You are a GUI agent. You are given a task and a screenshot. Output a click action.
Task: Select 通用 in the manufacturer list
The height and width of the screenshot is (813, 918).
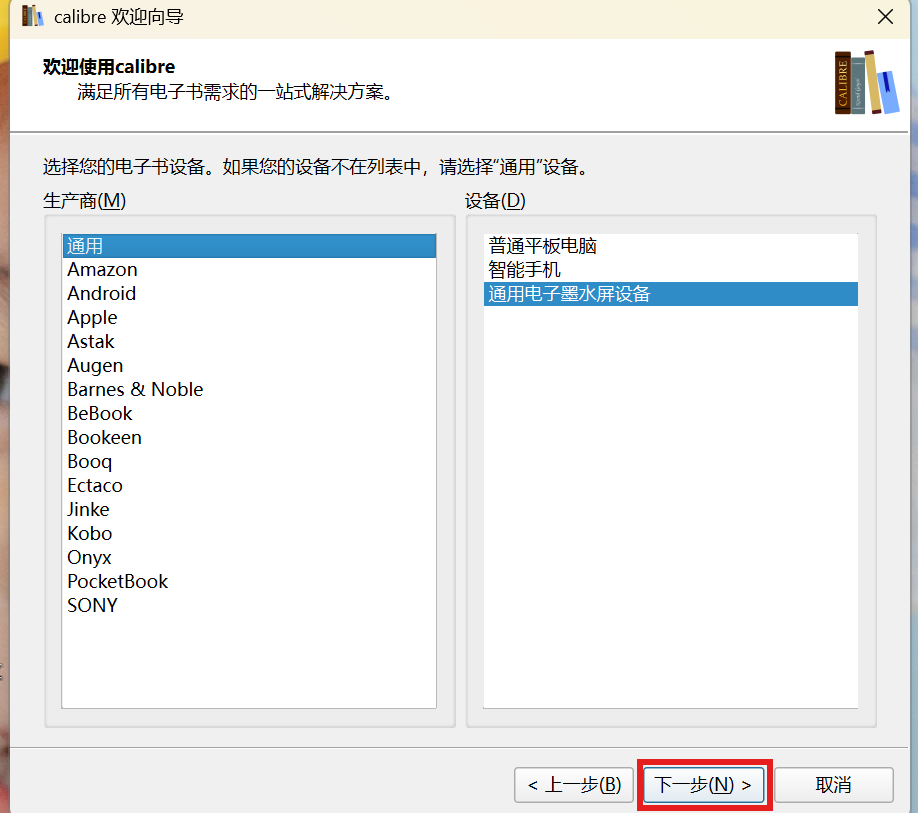click(249, 246)
